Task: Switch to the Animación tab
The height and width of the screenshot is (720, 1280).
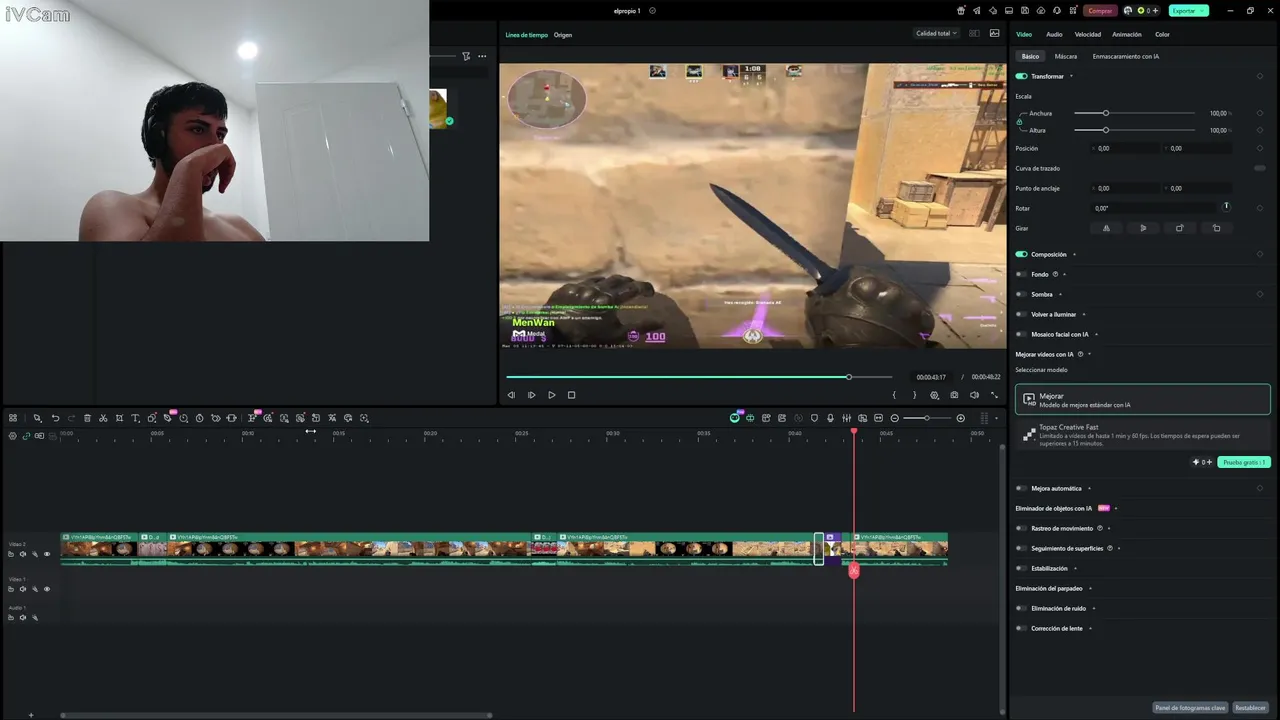Action: point(1127,34)
